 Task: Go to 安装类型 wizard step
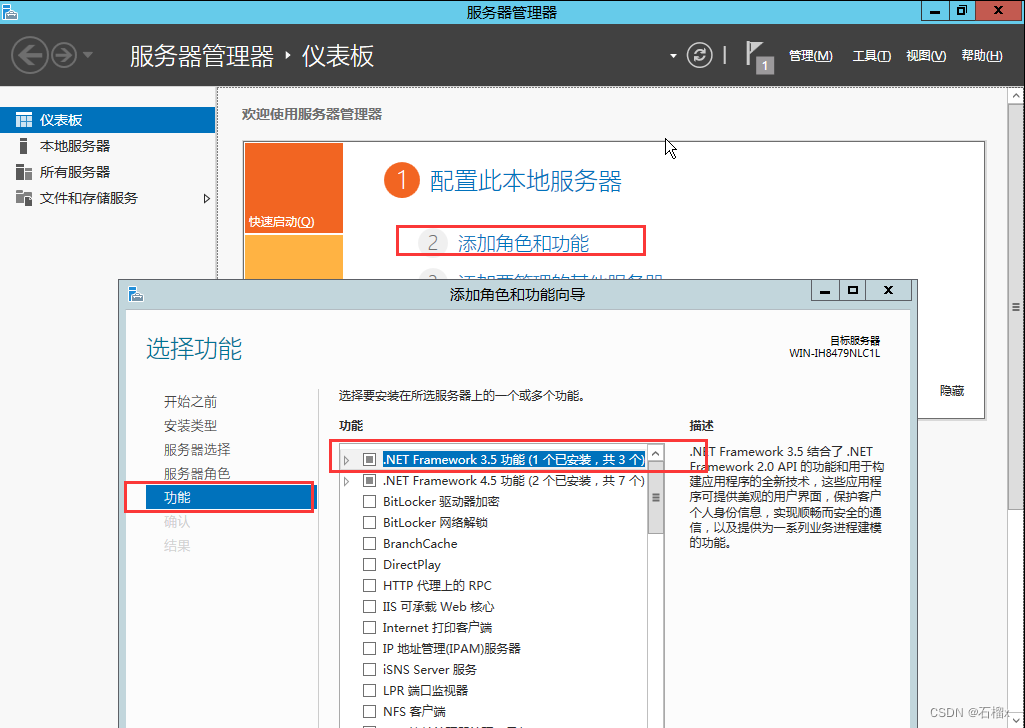pos(190,425)
